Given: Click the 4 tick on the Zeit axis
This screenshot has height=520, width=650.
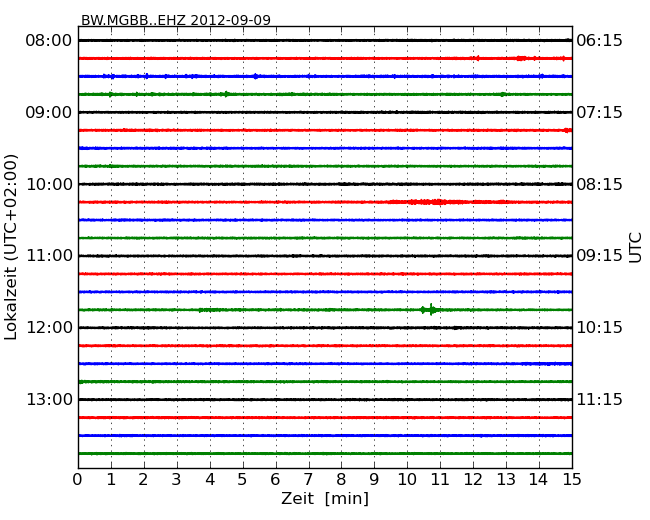Looking at the screenshot, I should 210,479.
